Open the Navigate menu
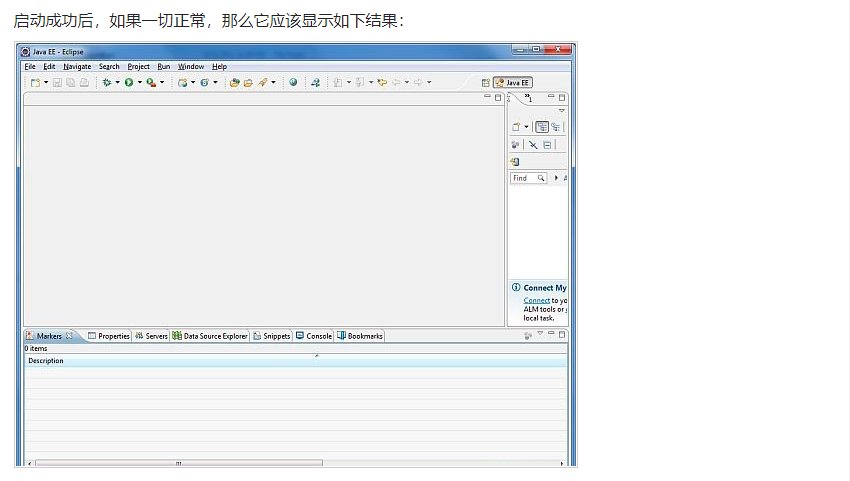This screenshot has height=481, width=850. (77, 67)
